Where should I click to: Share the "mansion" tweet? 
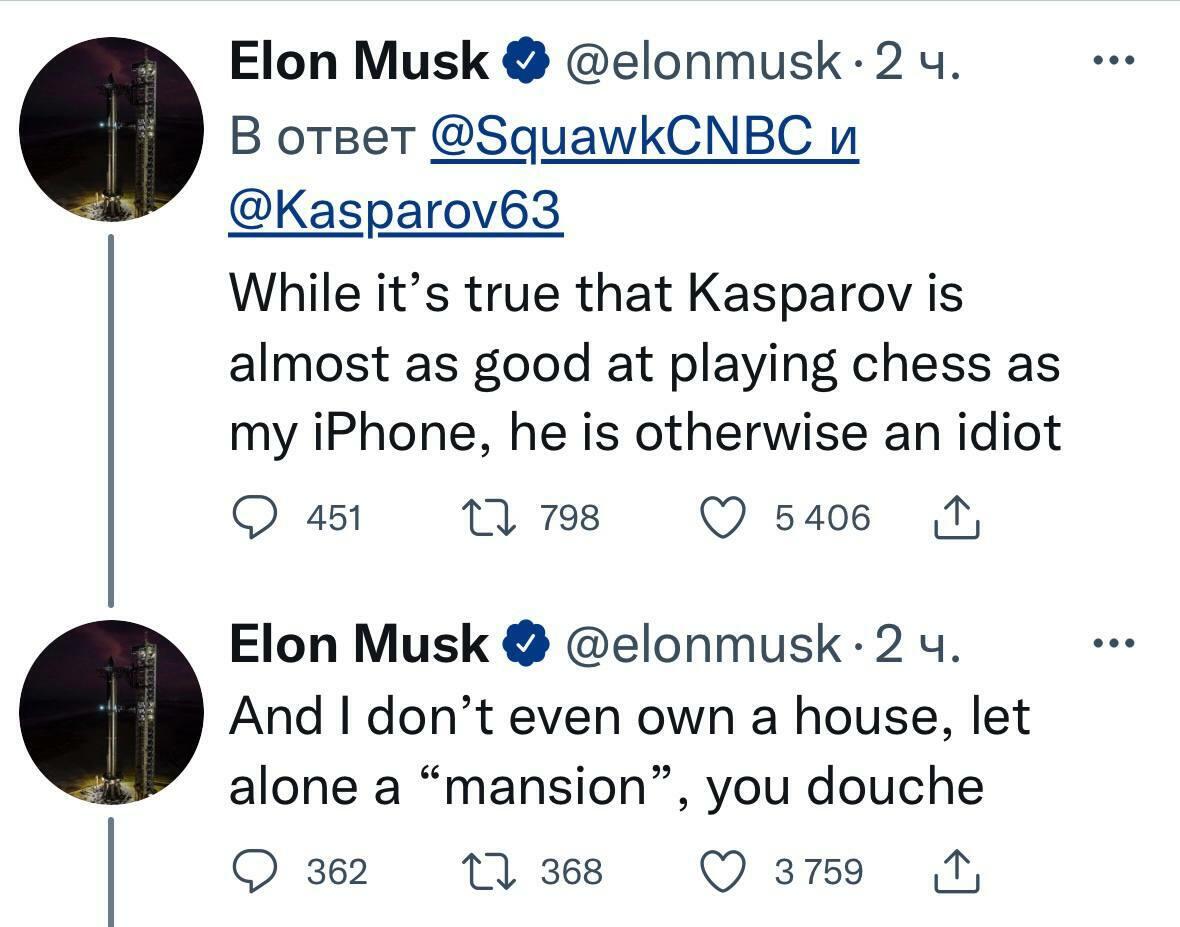(x=956, y=871)
